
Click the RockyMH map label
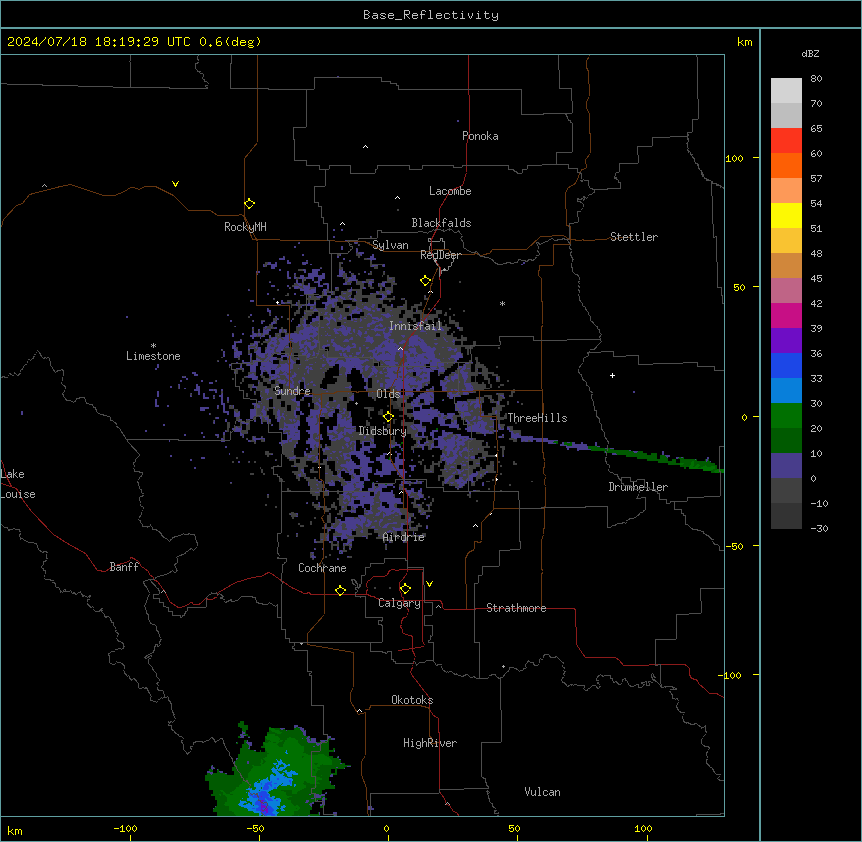245,226
